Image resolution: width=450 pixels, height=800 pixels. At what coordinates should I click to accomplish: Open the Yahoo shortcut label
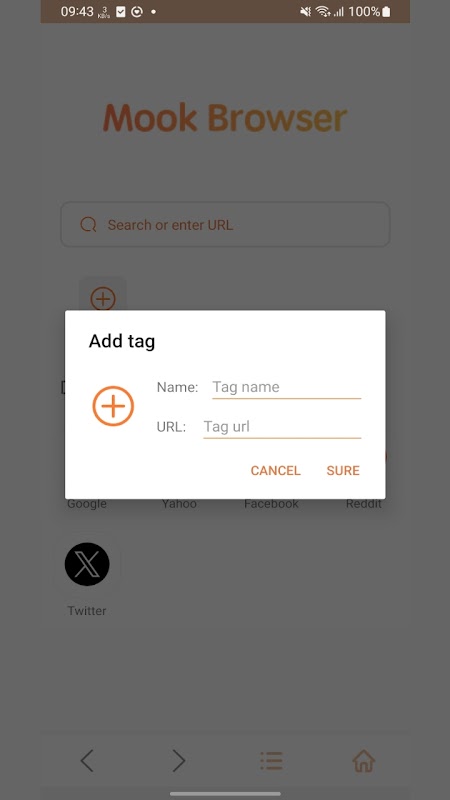coord(179,504)
